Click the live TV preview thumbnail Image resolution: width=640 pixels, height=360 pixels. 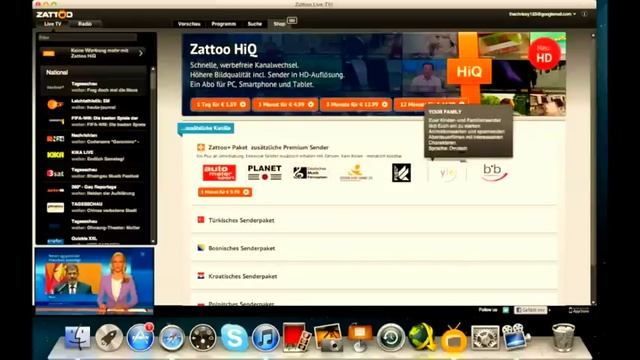[95, 280]
